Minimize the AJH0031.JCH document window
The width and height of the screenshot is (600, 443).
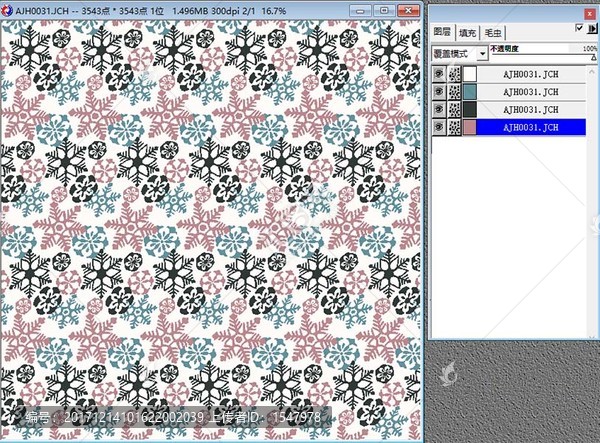[360, 11]
